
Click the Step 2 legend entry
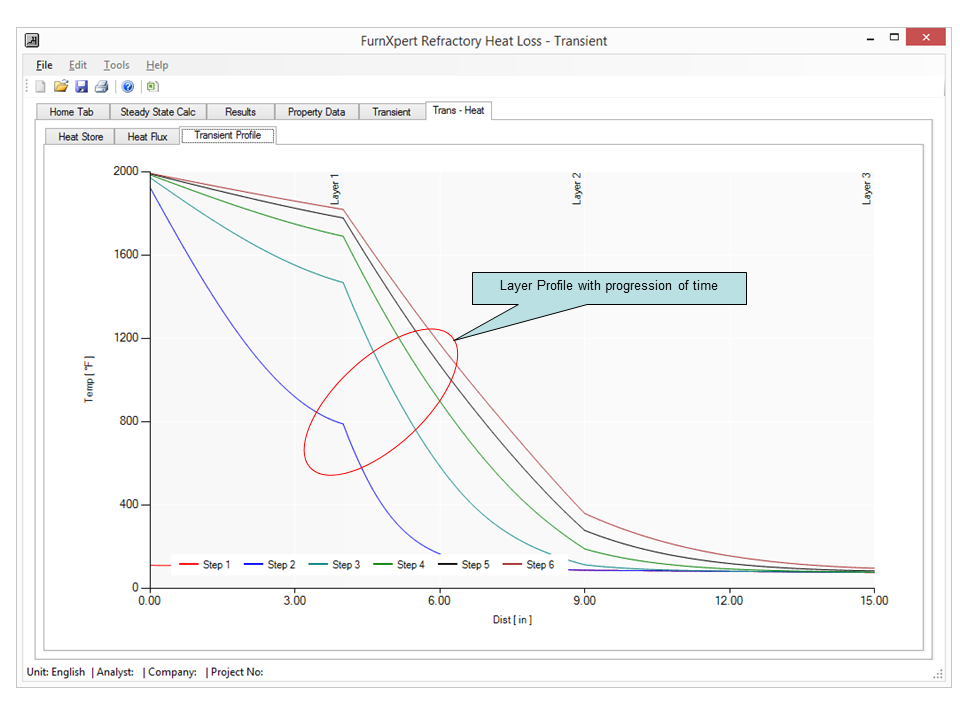[x=269, y=564]
